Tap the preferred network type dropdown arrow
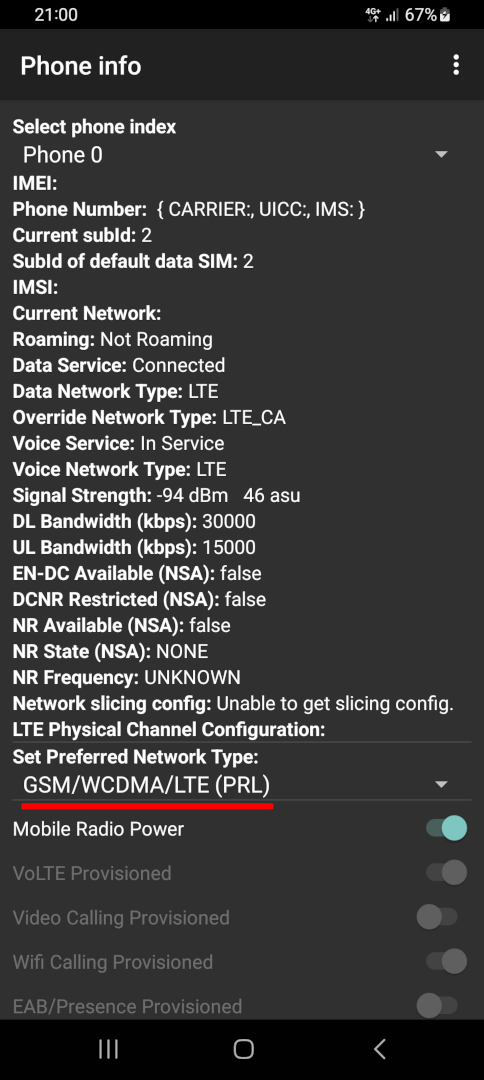Image resolution: width=484 pixels, height=1080 pixels. click(441, 785)
